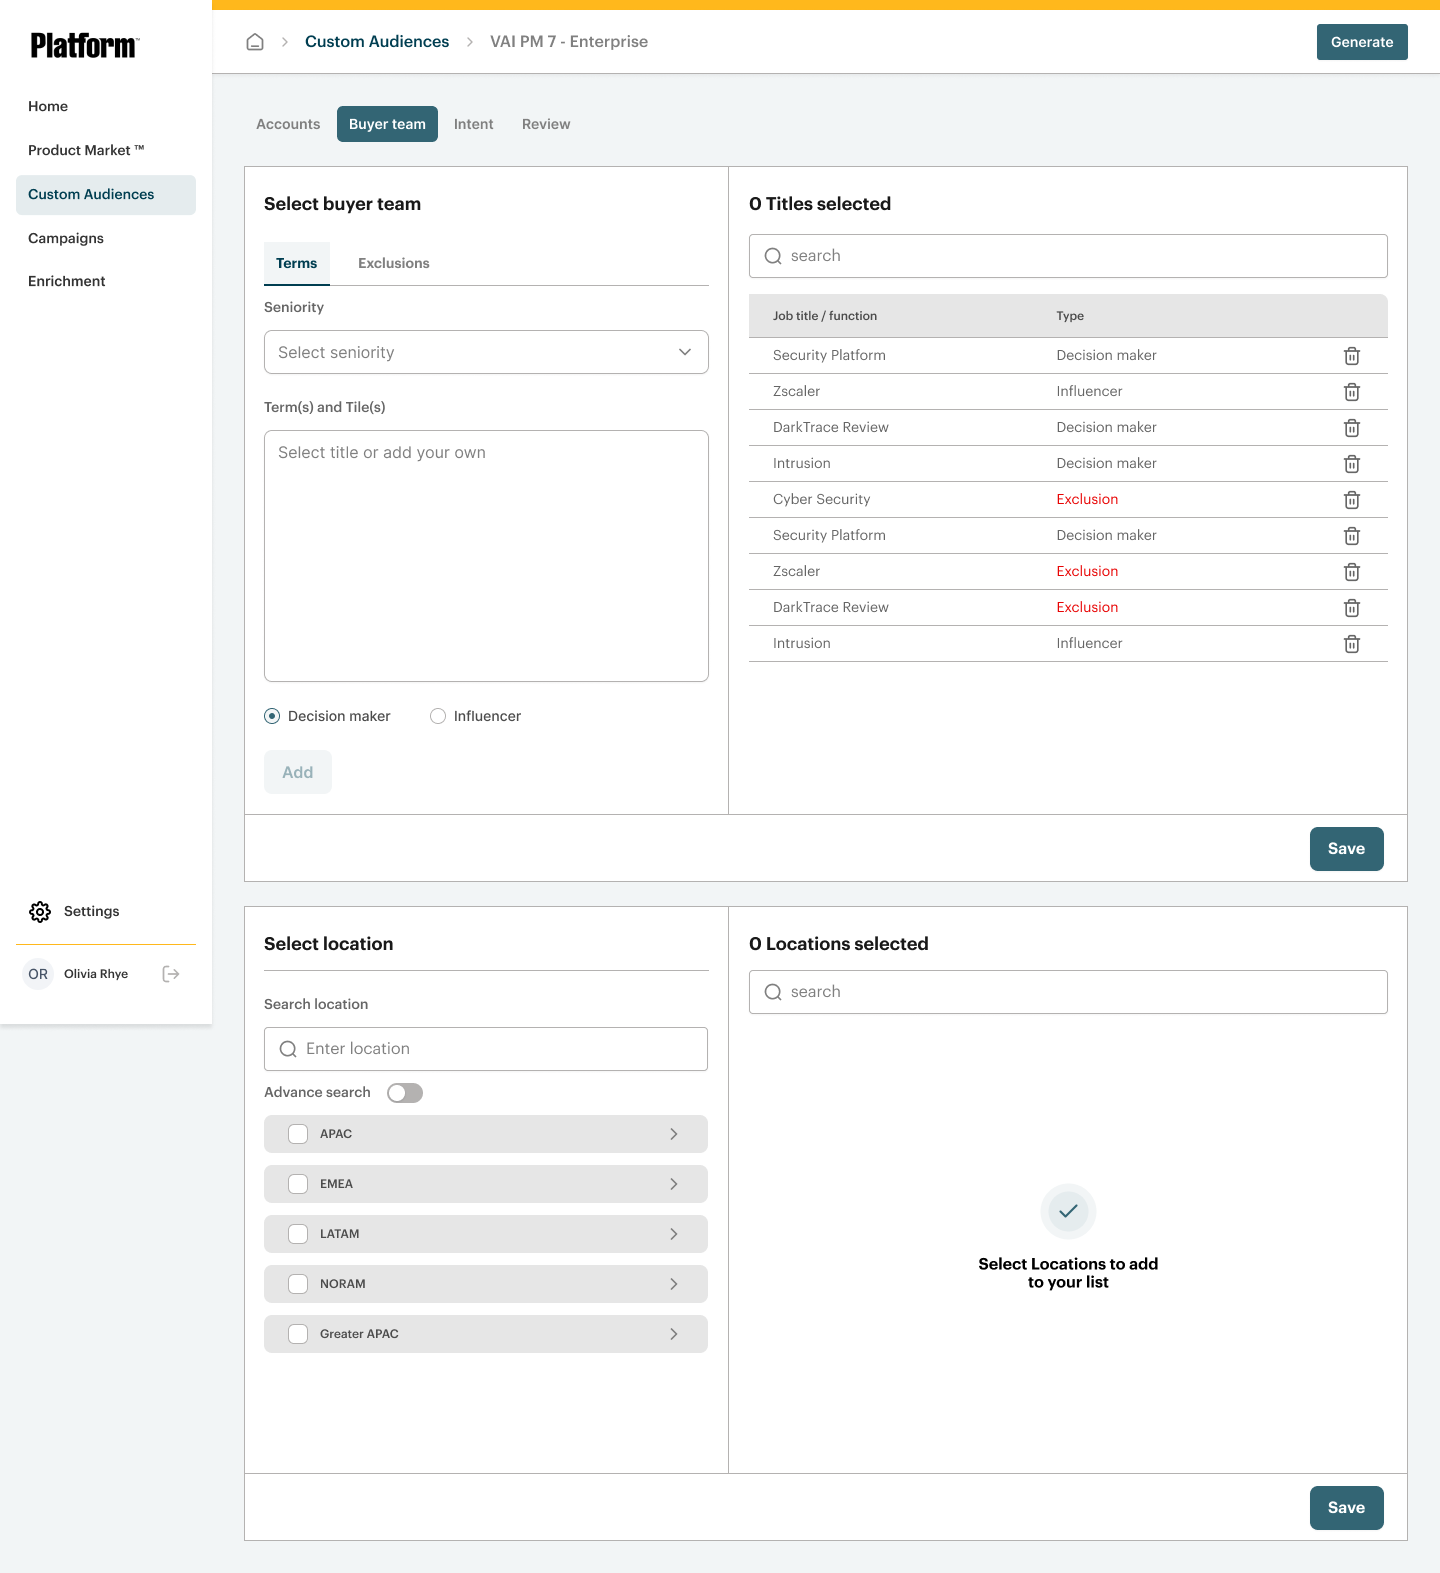Expand the LATAM region chevron

(673, 1234)
